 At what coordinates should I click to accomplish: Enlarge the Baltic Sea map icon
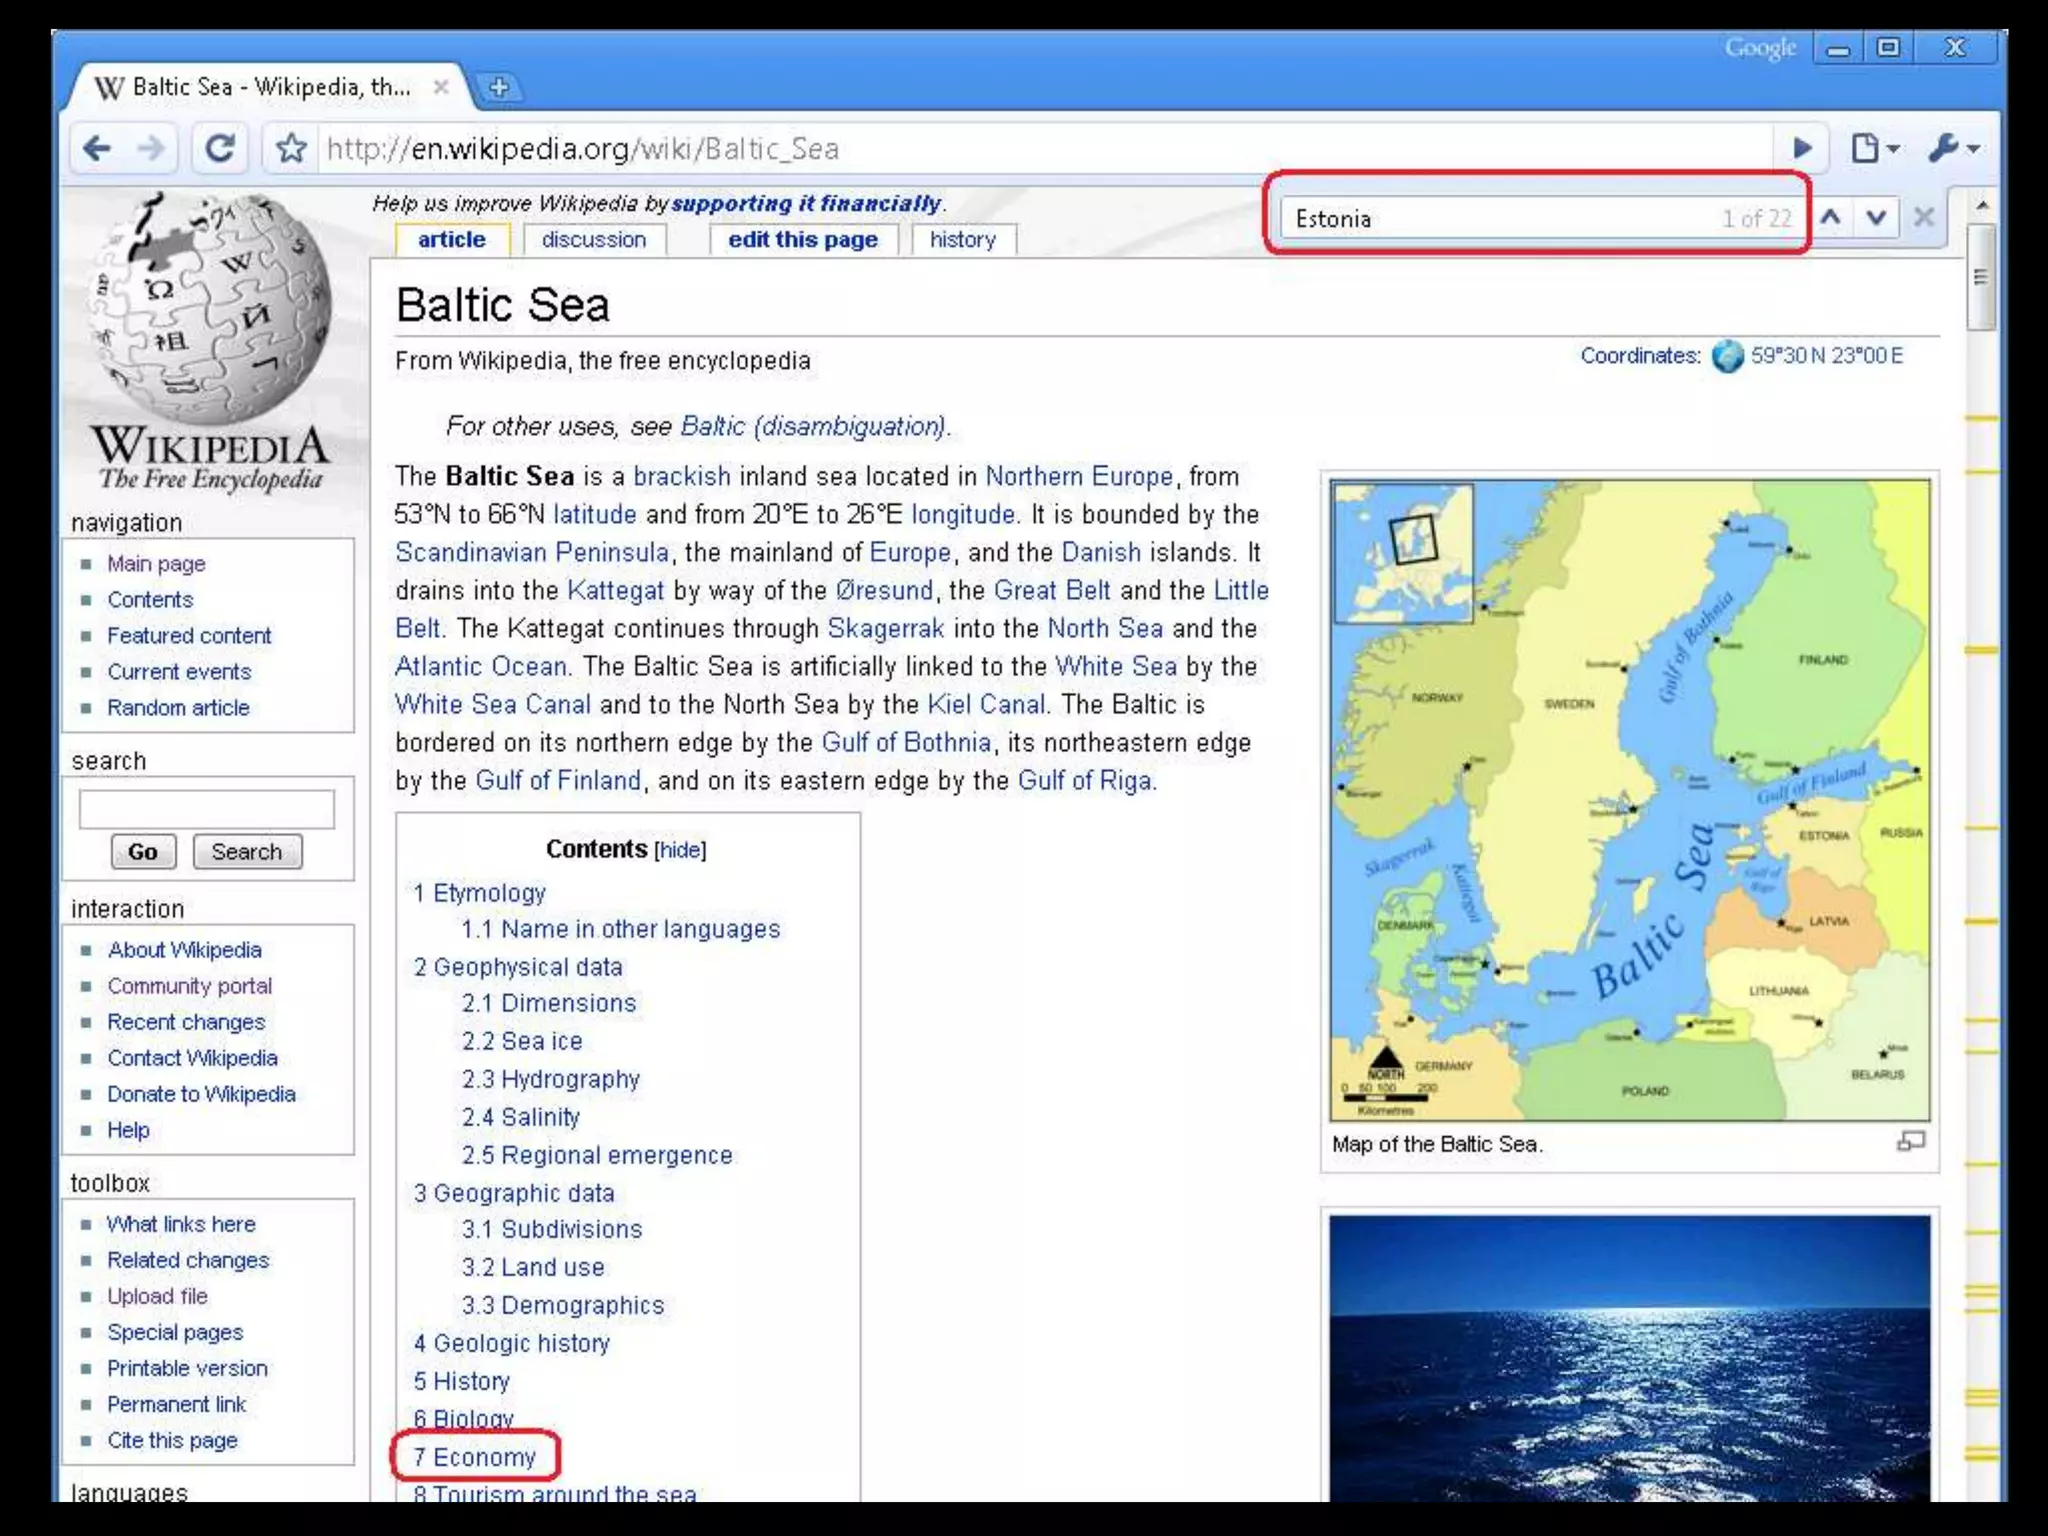tap(1911, 1141)
